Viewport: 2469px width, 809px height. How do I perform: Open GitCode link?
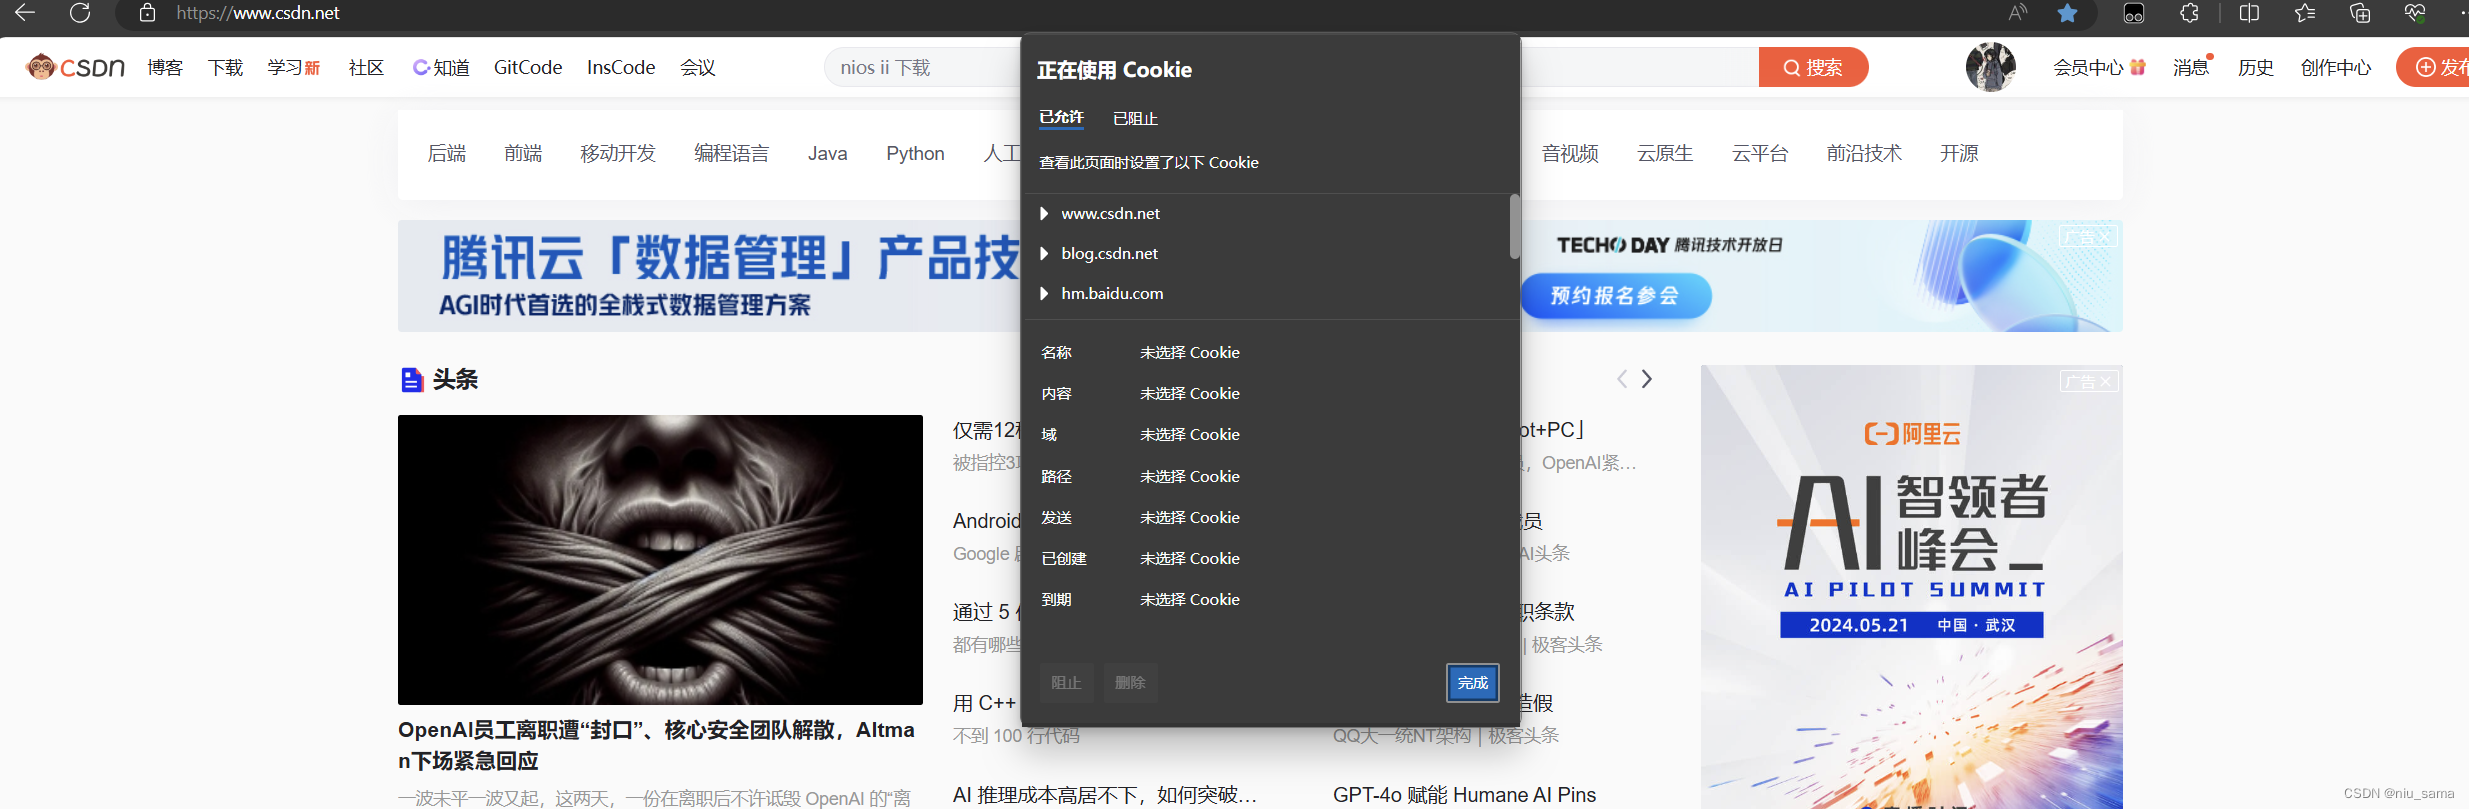528,67
